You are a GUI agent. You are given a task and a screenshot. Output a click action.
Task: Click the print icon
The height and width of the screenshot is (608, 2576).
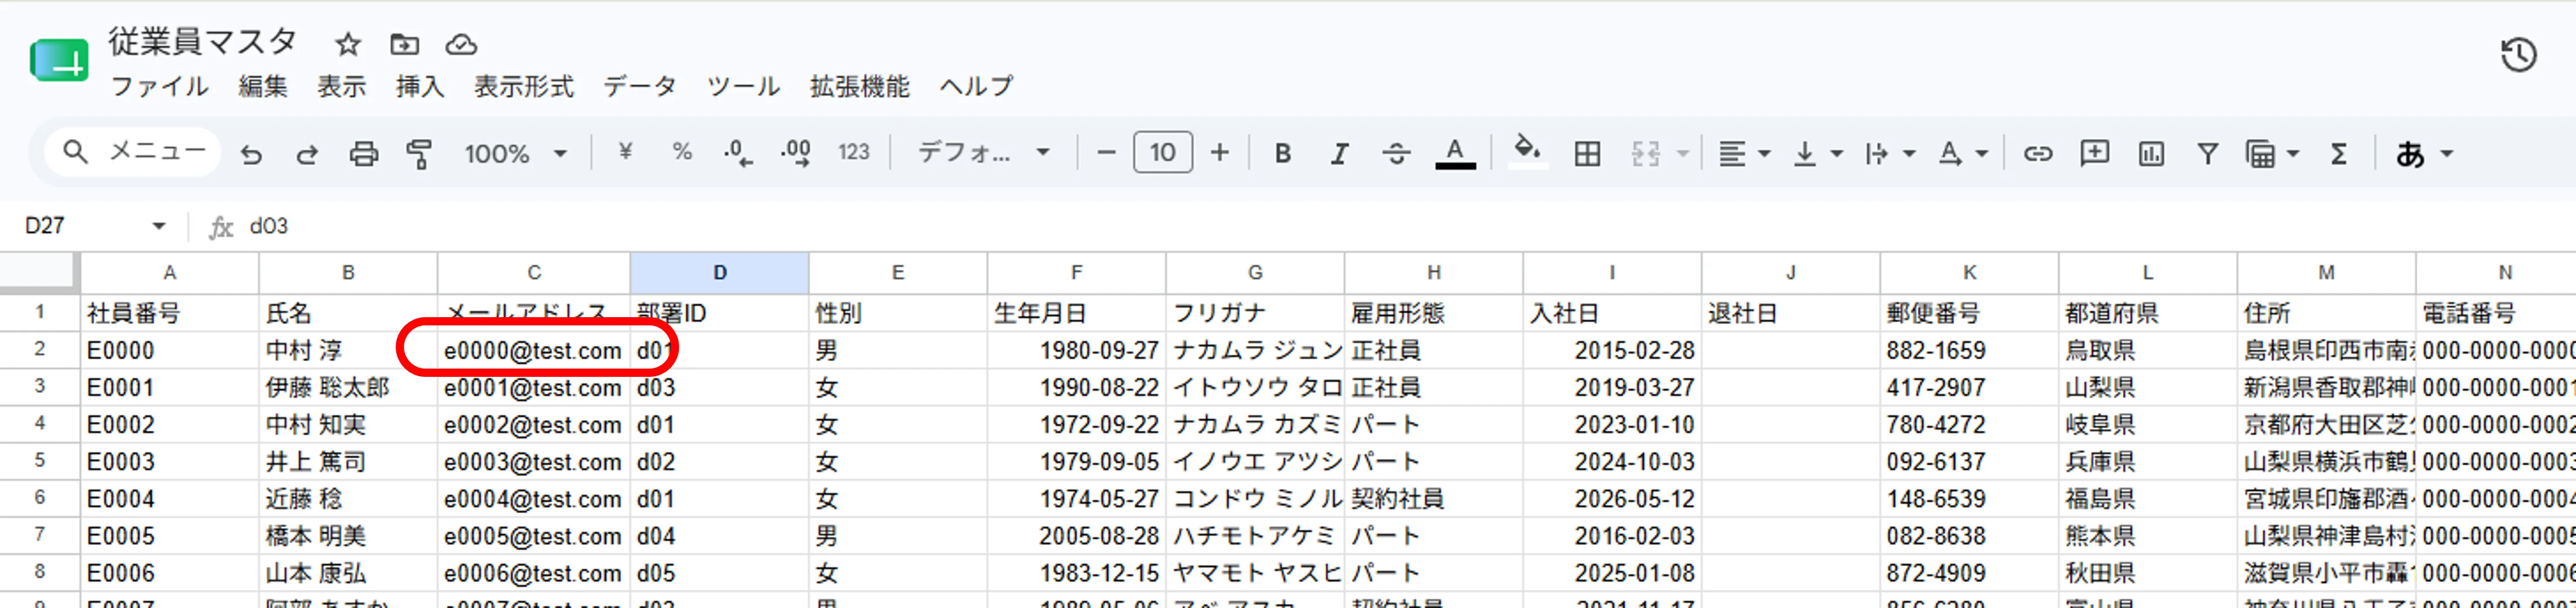363,154
